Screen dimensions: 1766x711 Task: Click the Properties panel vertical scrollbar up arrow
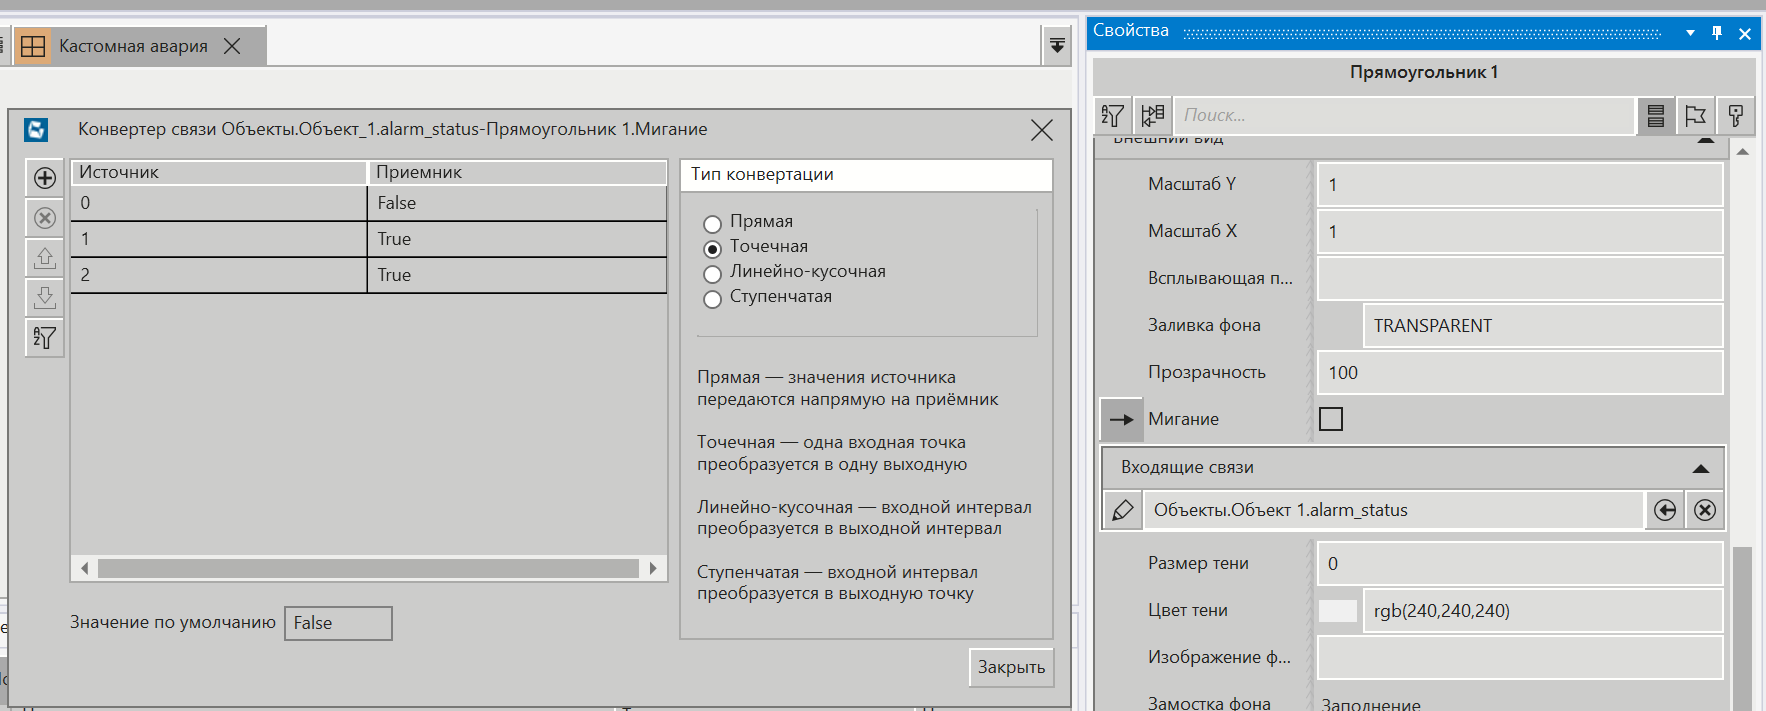[1743, 152]
